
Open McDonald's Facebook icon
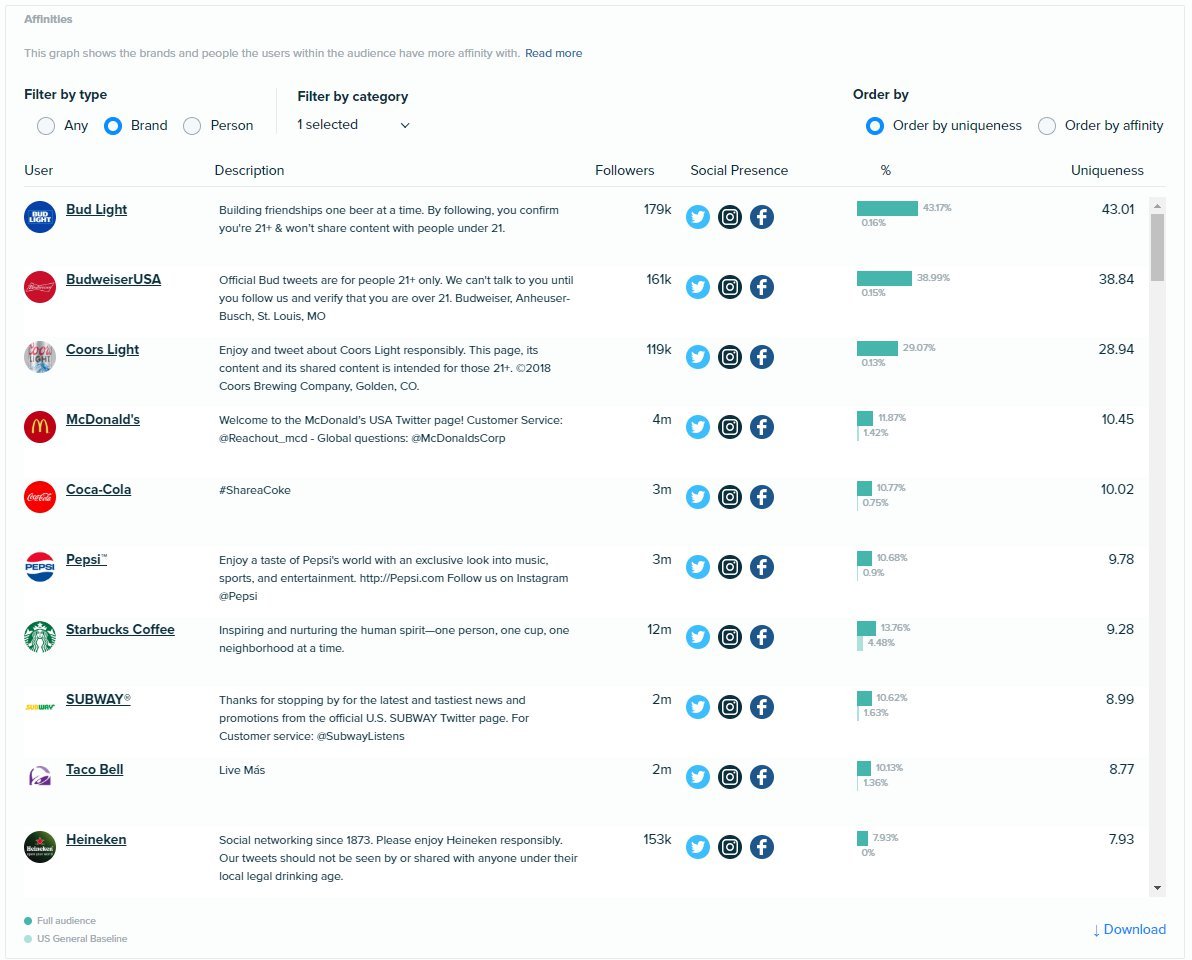(x=762, y=426)
